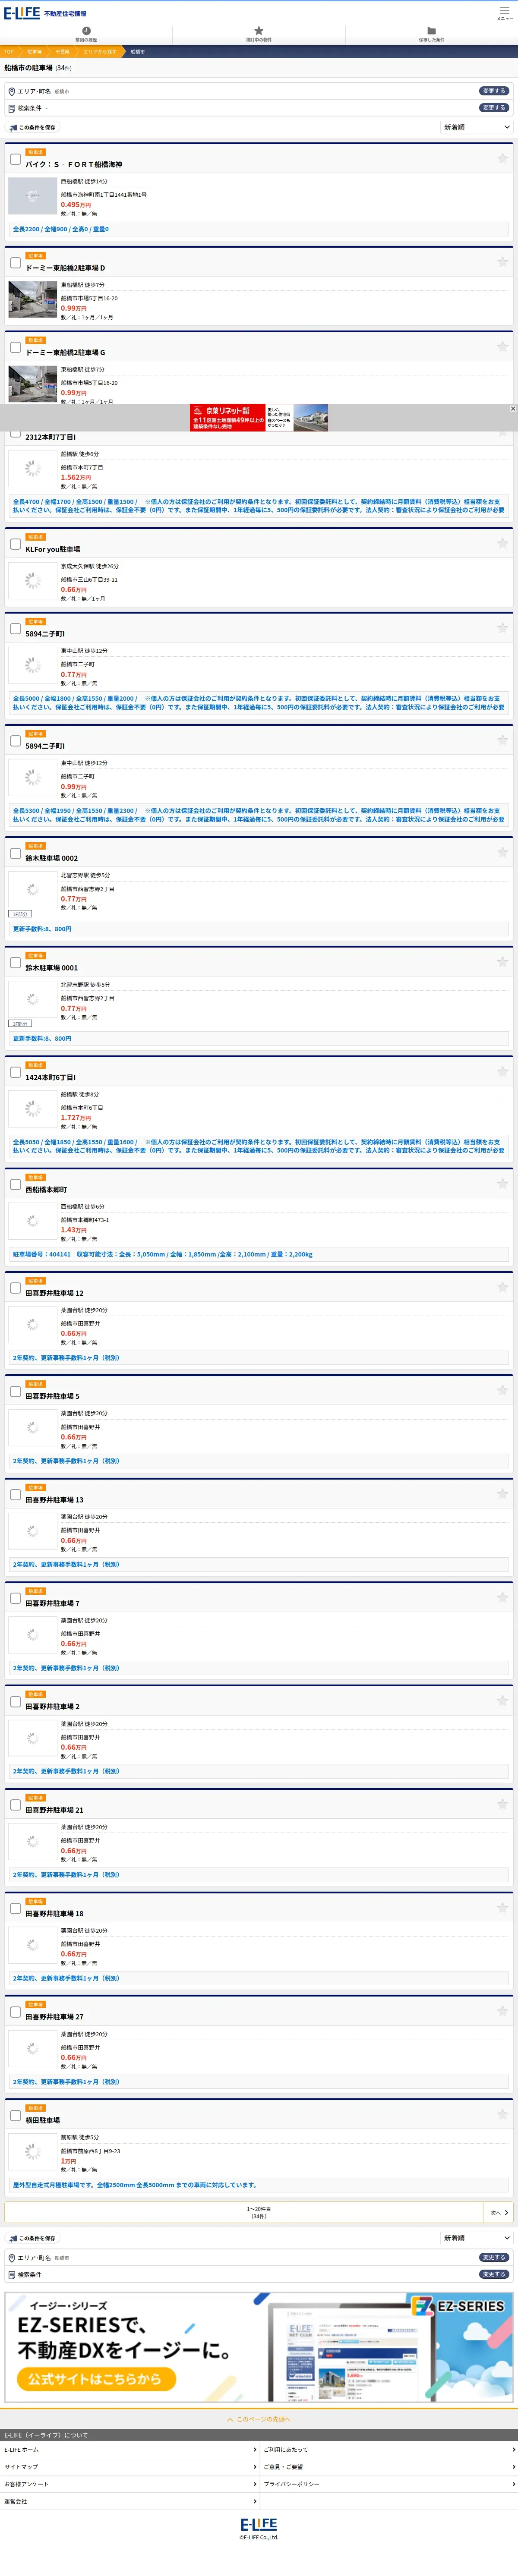Tick the KLFor you駐車場 checkbox
This screenshot has height=2576, width=518.
tap(15, 544)
